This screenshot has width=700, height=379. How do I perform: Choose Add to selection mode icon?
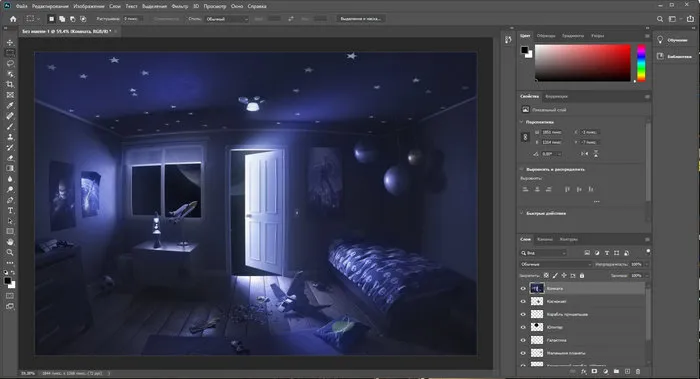point(62,19)
